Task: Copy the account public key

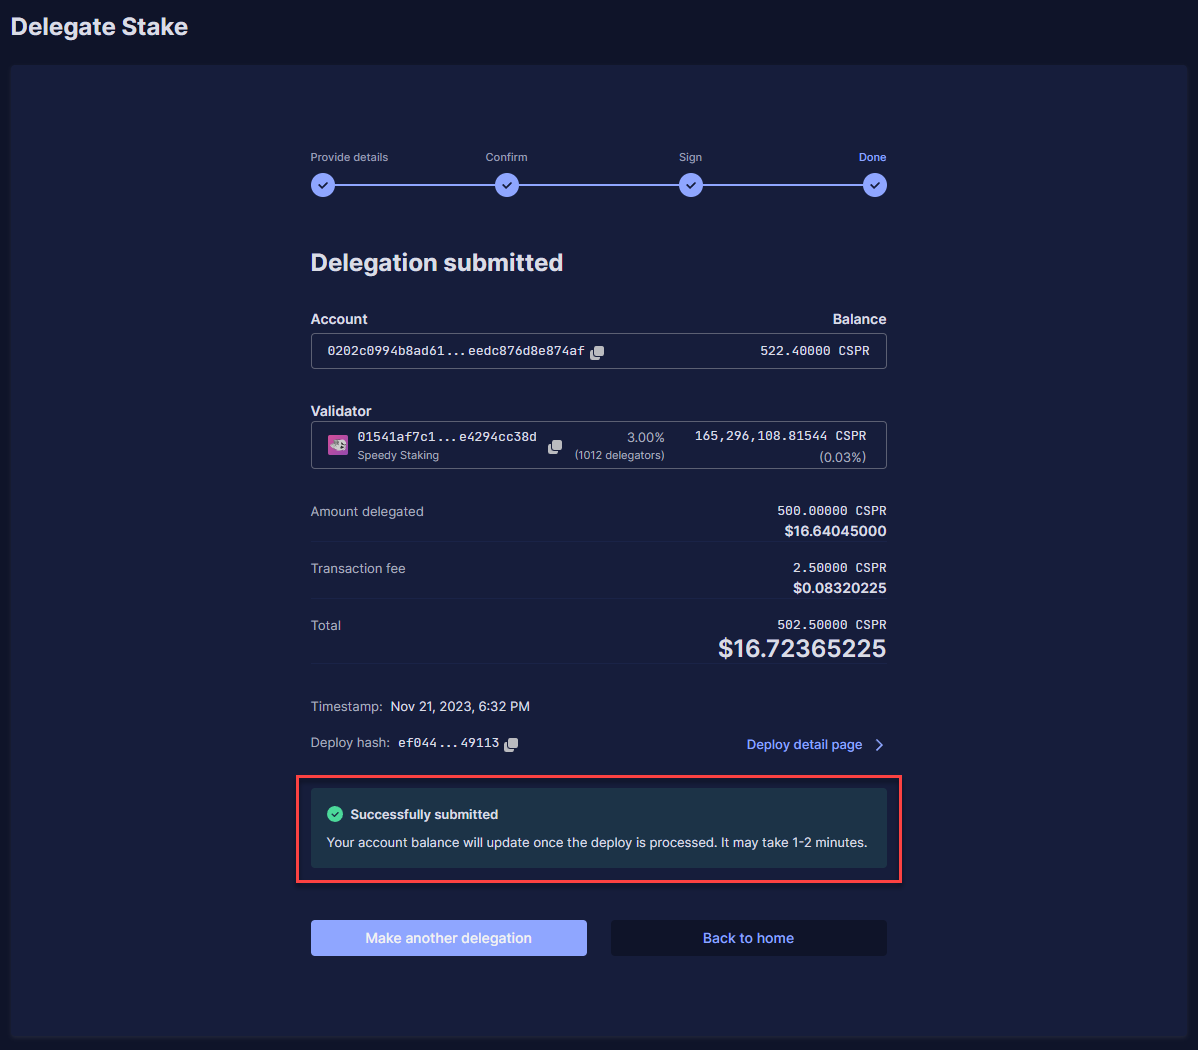Action: 597,352
